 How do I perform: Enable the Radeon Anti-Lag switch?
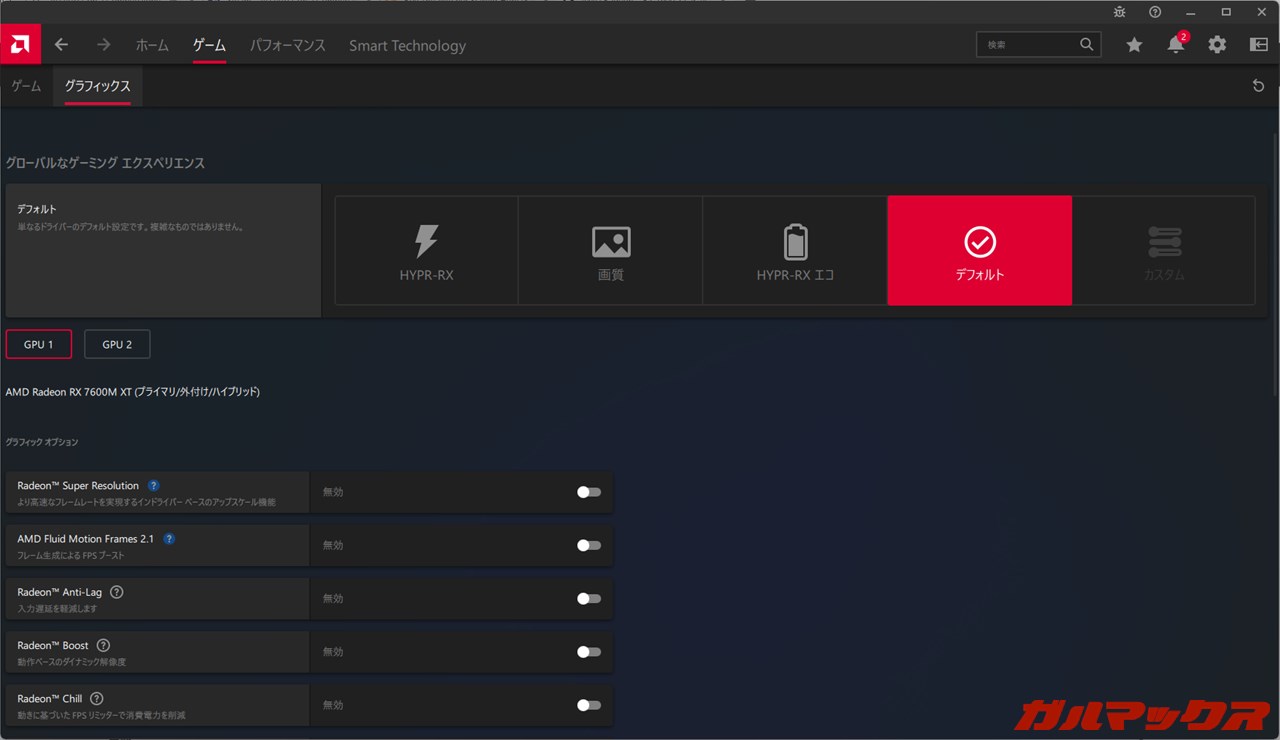(589, 598)
